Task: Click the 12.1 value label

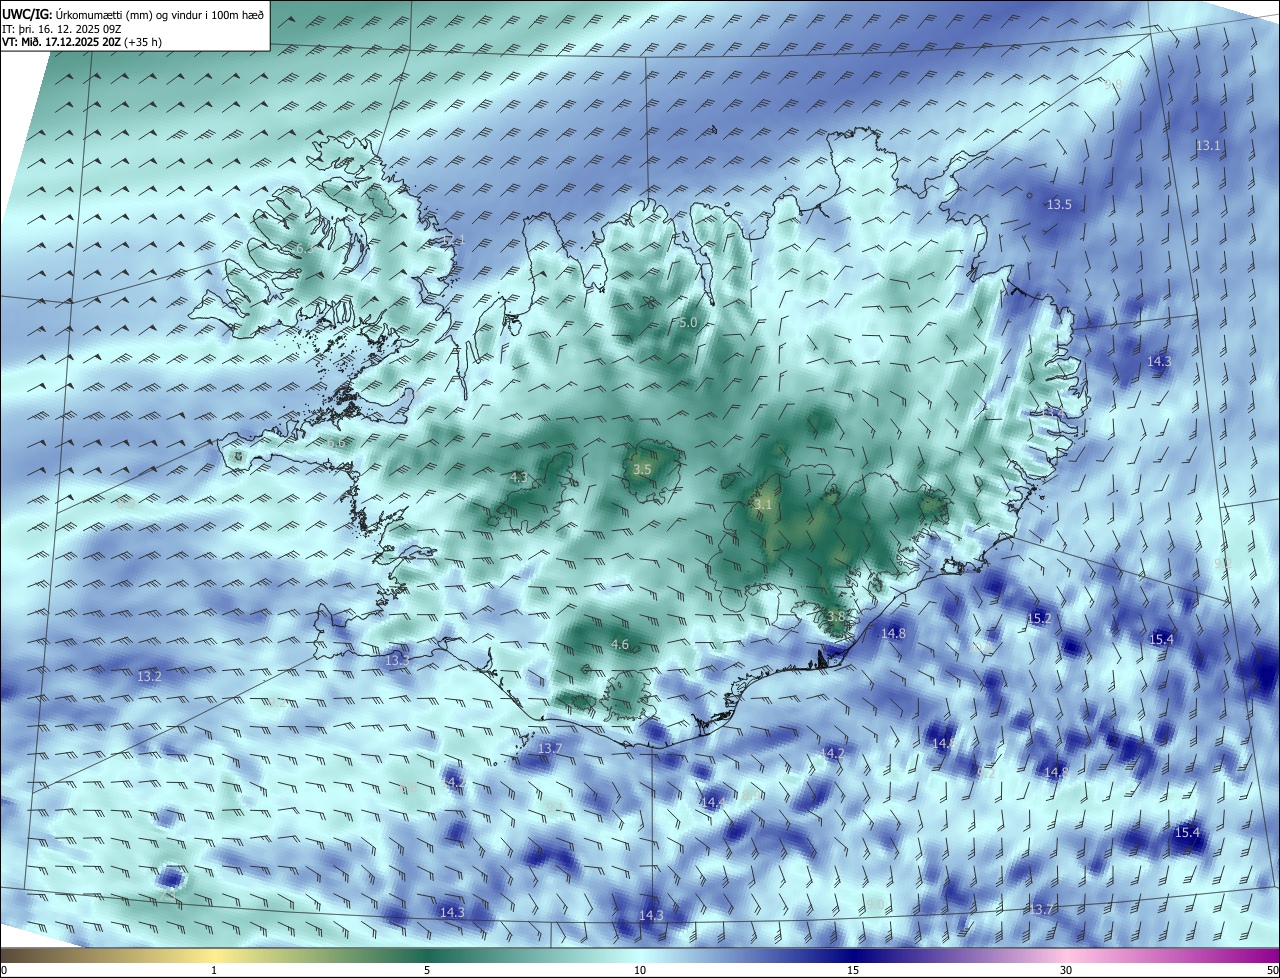Action: click(x=454, y=240)
